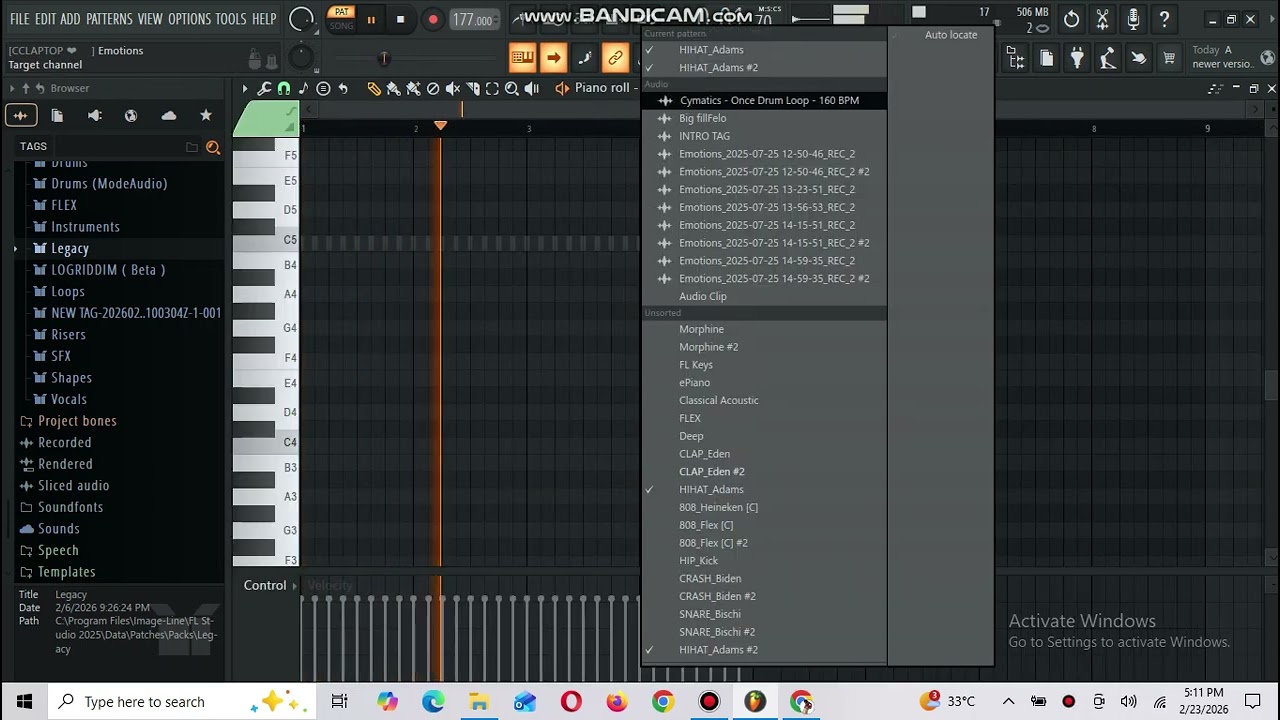Open the browser search magnifier icon
Viewport: 1280px width, 720px height.
213,147
